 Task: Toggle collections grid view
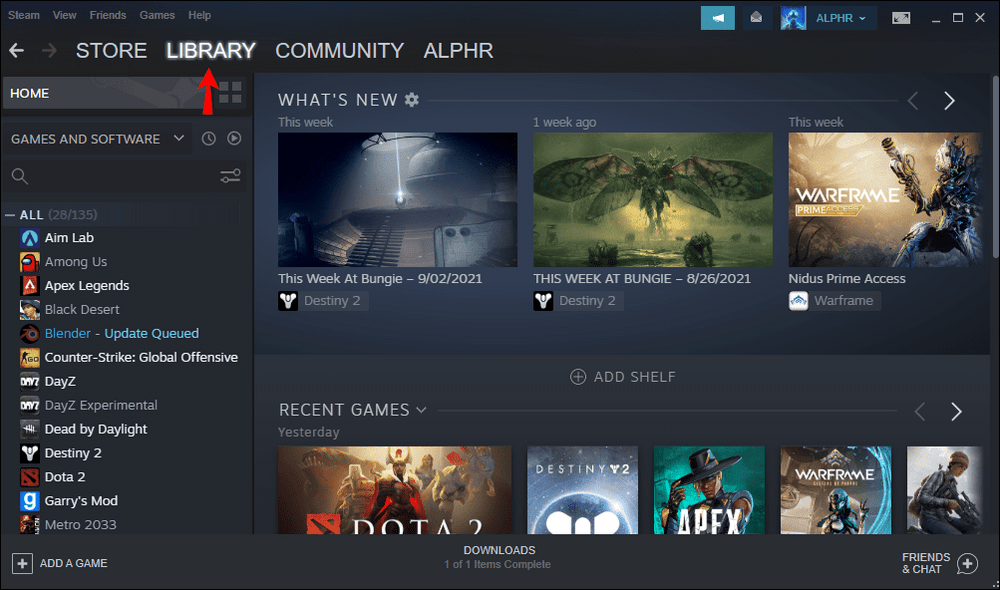pos(230,93)
